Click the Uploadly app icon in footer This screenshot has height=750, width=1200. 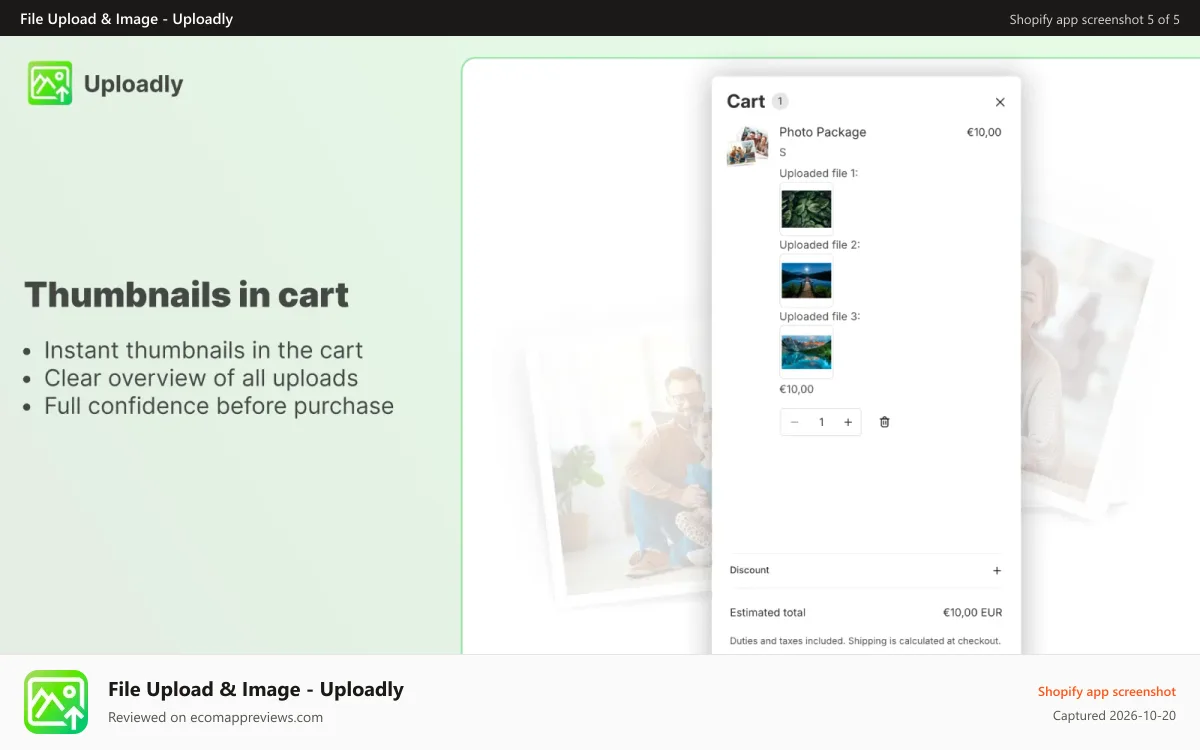(x=56, y=702)
